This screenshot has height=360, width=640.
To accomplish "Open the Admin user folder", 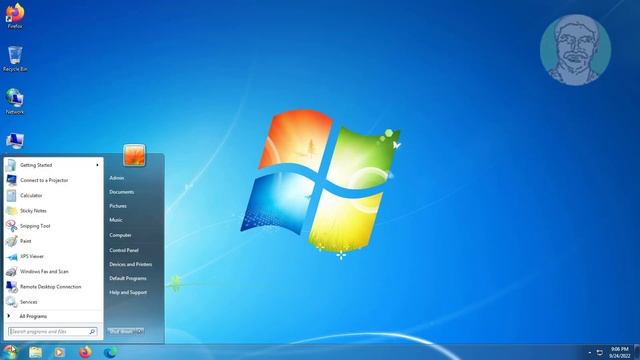I will pos(117,178).
